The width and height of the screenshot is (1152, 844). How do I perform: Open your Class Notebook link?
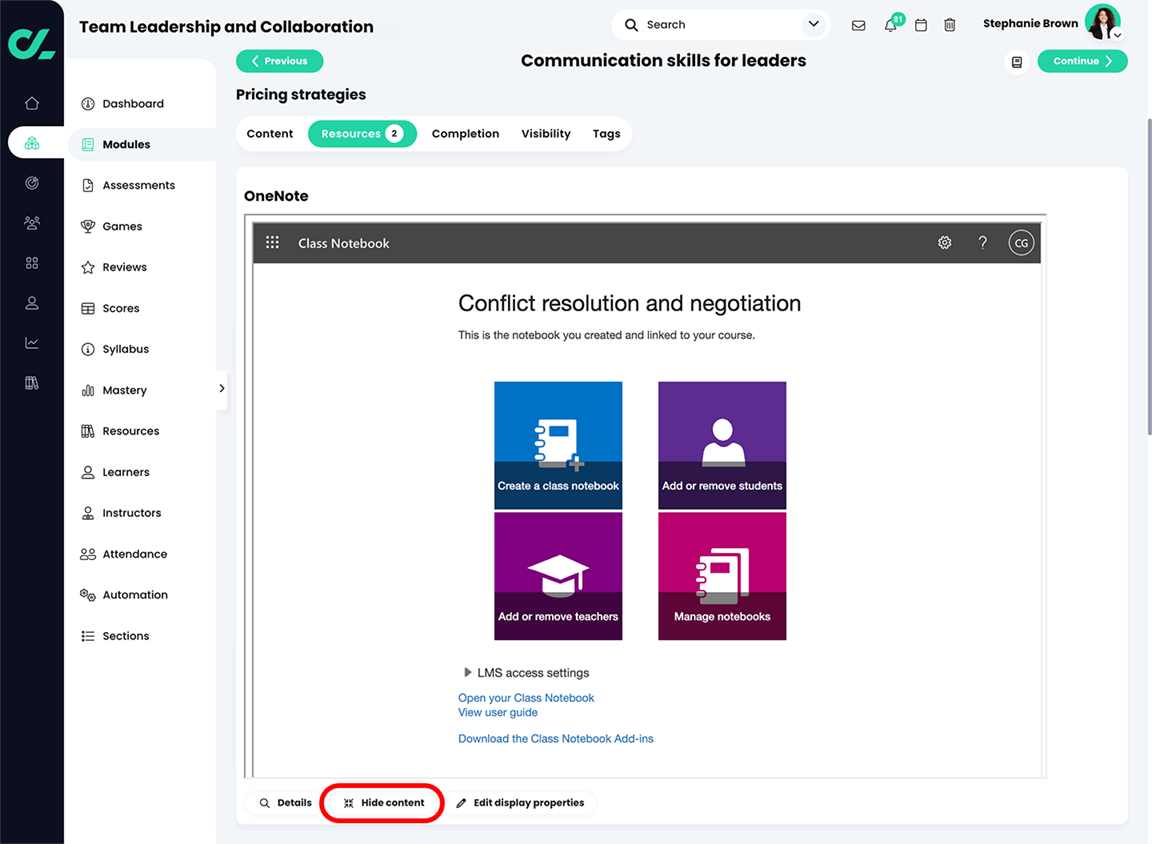coord(526,698)
